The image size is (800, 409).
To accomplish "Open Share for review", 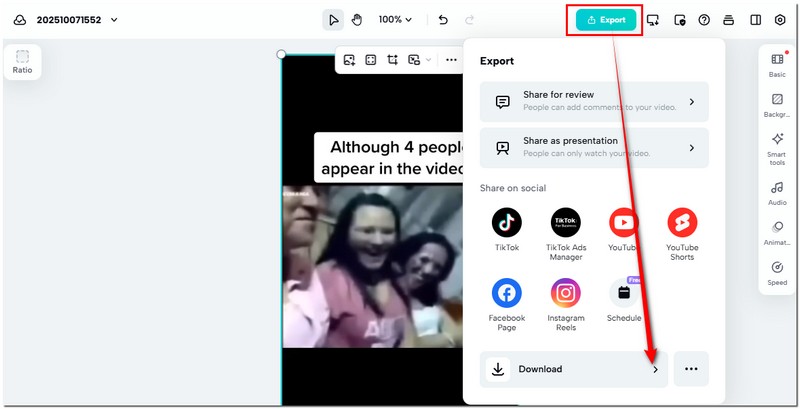I will point(594,101).
